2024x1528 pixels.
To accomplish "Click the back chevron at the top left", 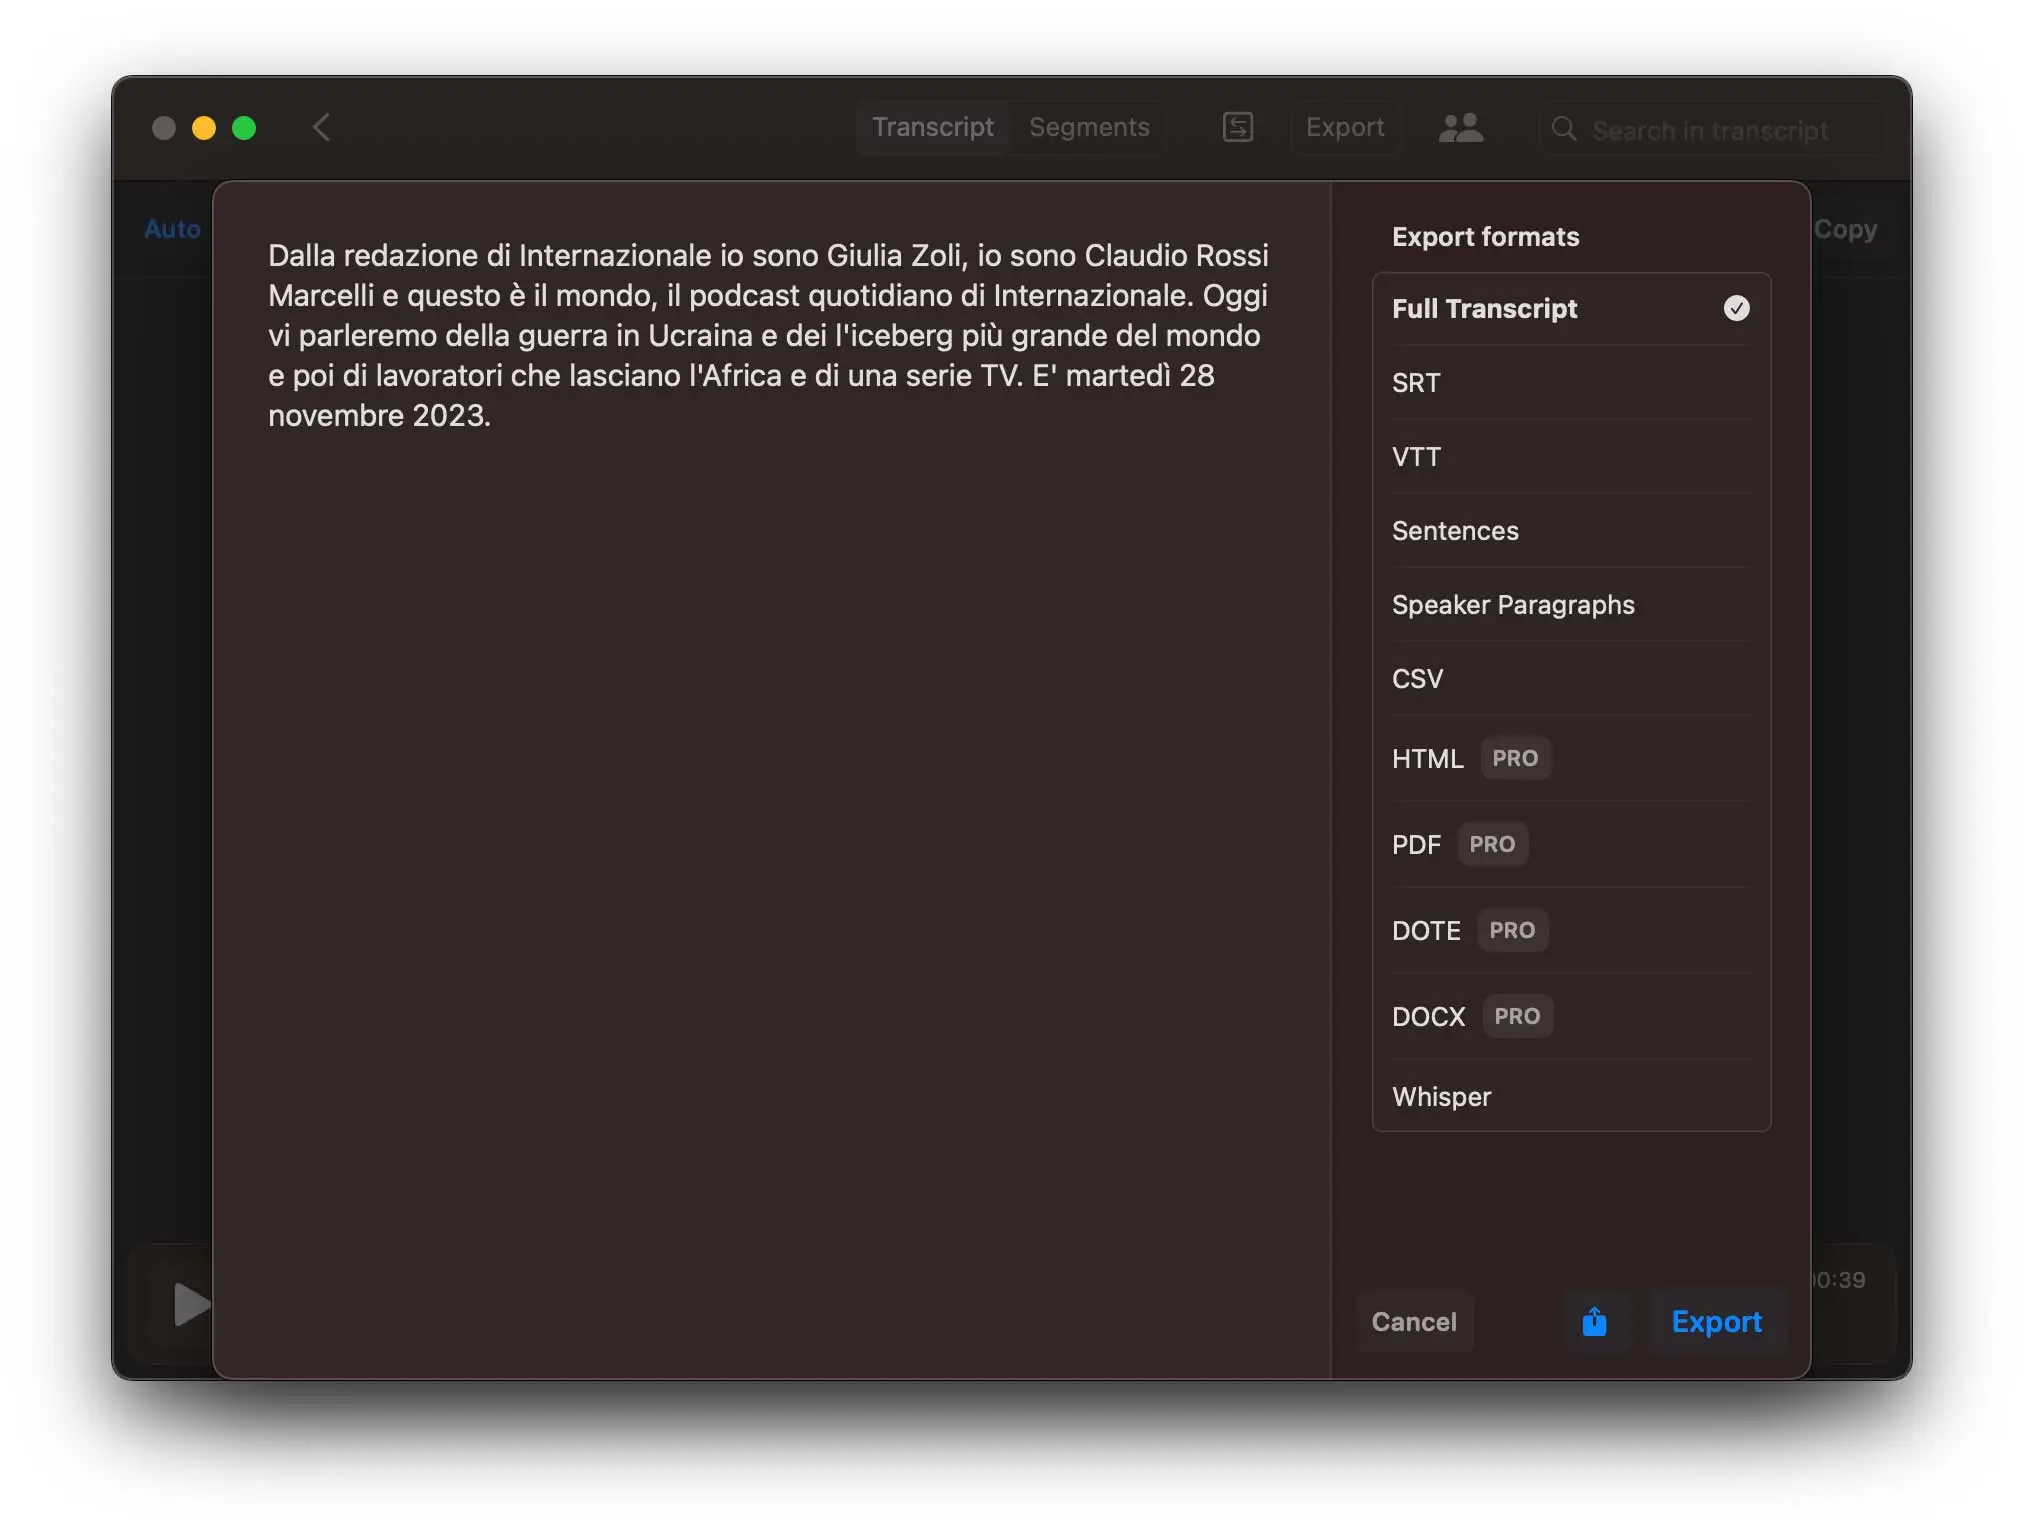I will point(321,127).
